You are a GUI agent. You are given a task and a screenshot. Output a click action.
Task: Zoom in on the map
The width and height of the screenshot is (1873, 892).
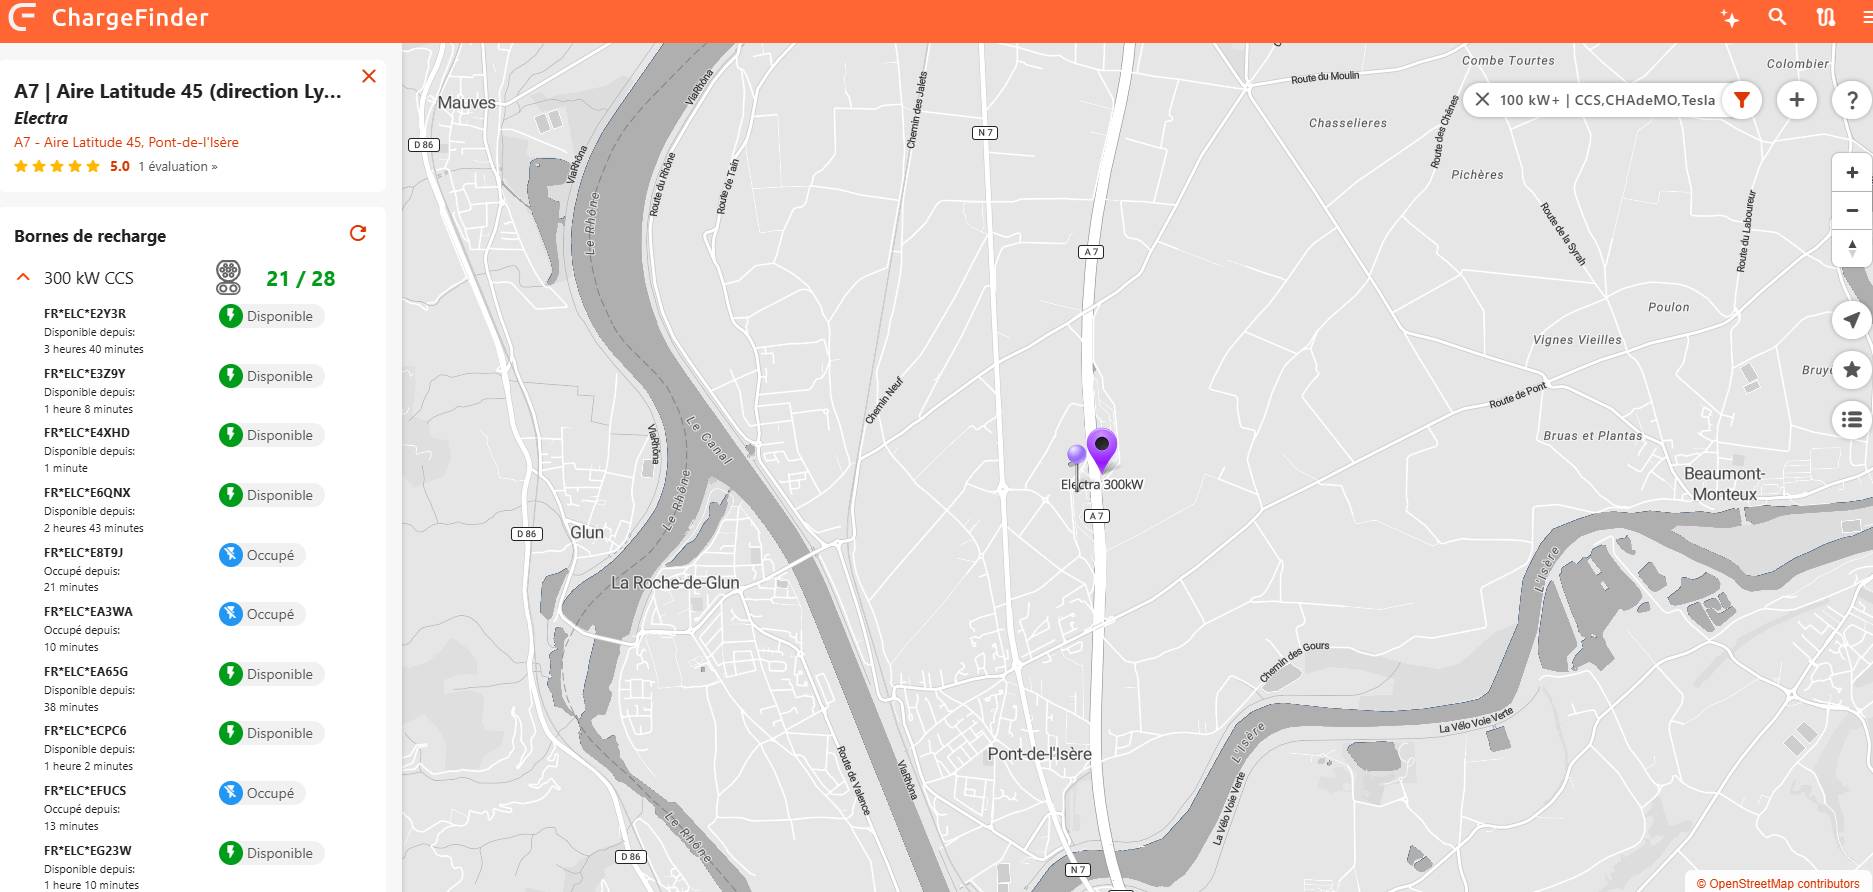[1852, 172]
